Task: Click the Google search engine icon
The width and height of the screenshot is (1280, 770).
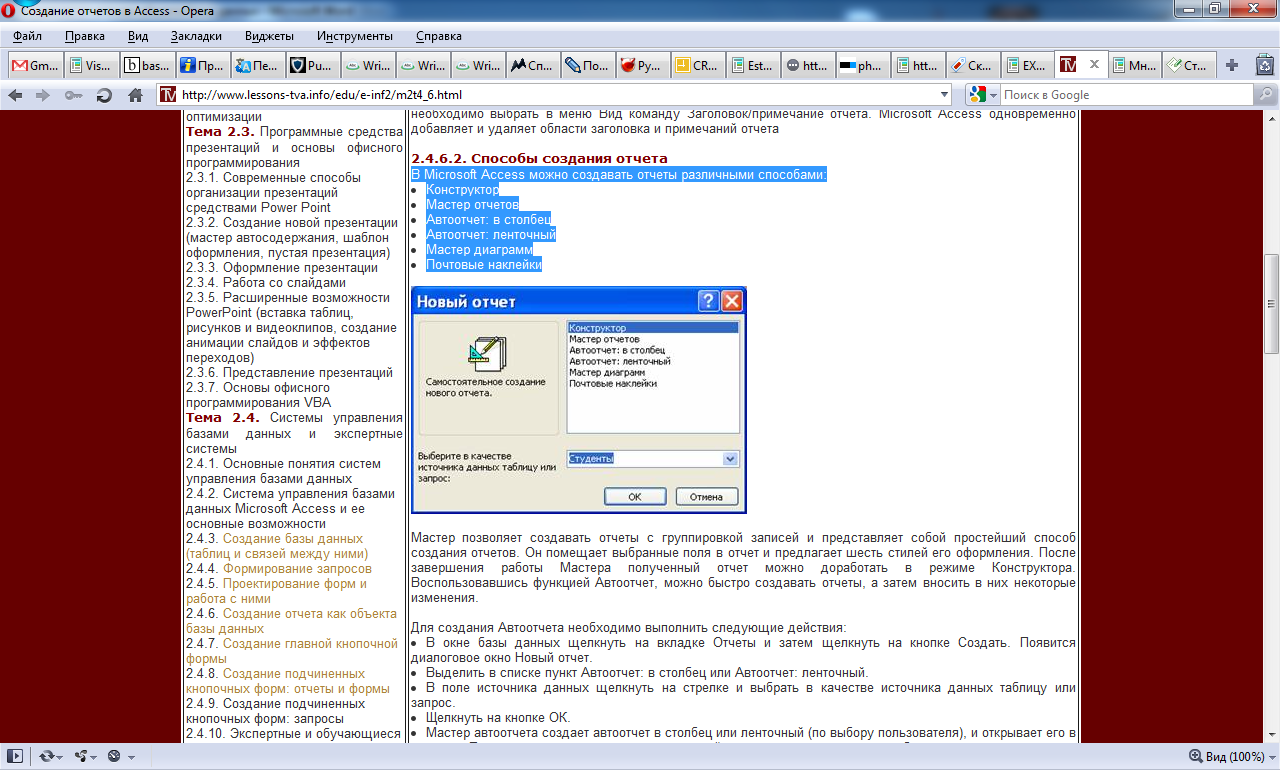Action: pos(978,95)
